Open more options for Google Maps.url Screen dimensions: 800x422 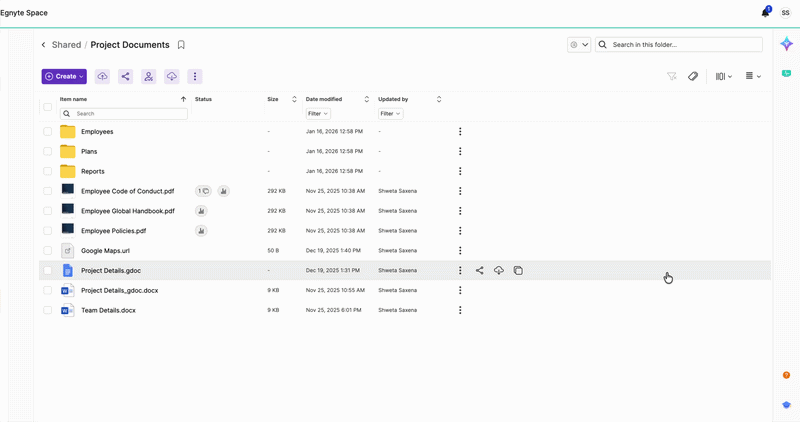(460, 251)
